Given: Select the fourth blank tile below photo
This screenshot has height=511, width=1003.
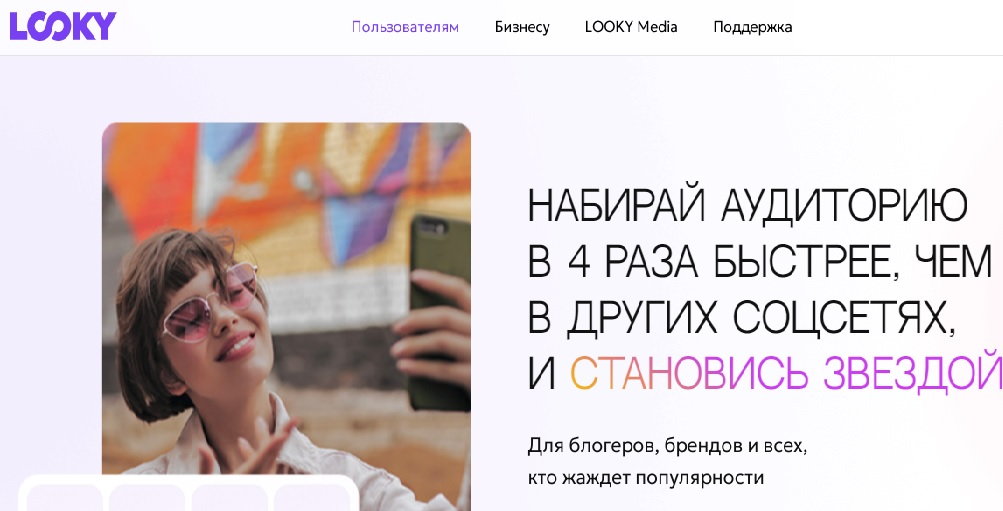Looking at the screenshot, I should coord(312,498).
